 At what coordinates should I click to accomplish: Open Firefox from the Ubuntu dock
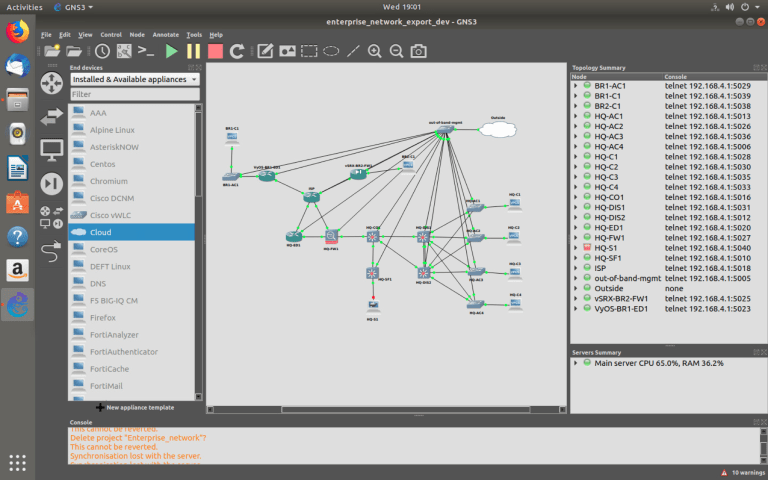tap(18, 32)
